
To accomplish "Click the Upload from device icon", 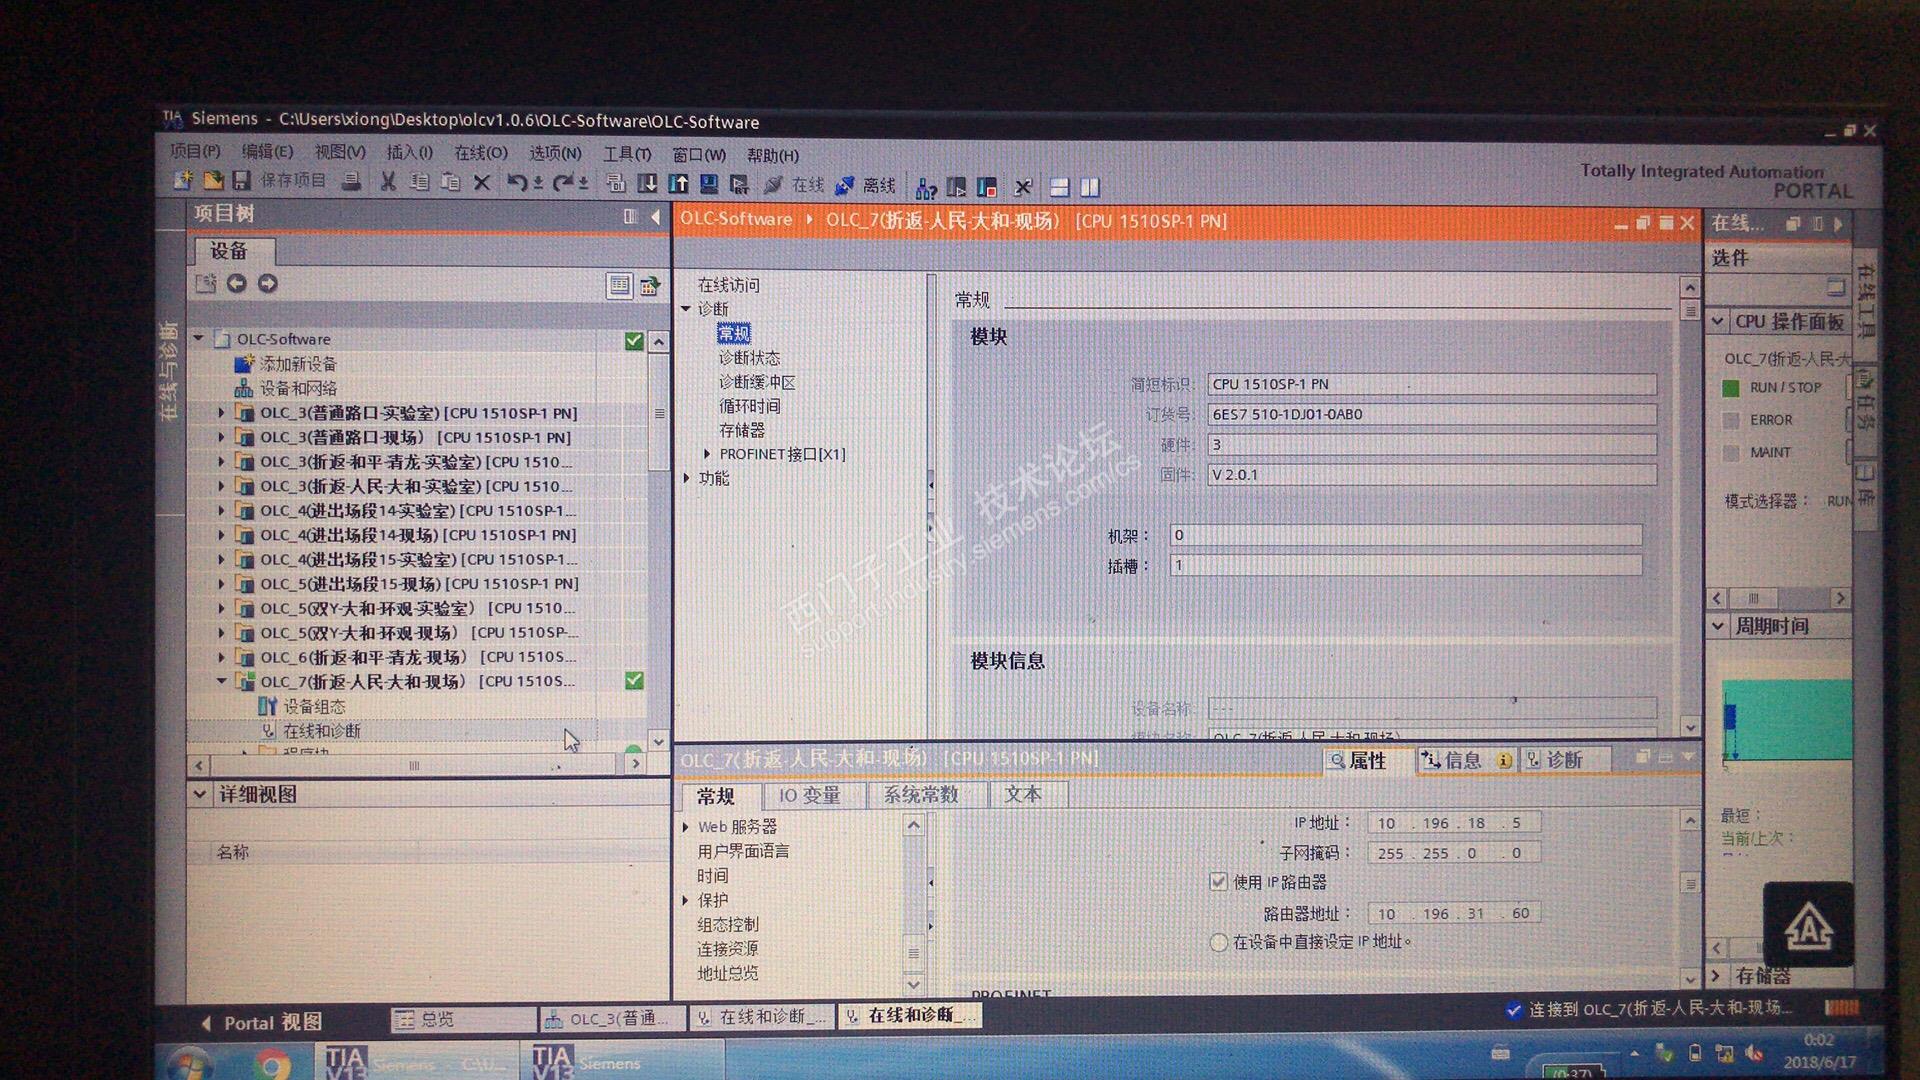I will (679, 184).
